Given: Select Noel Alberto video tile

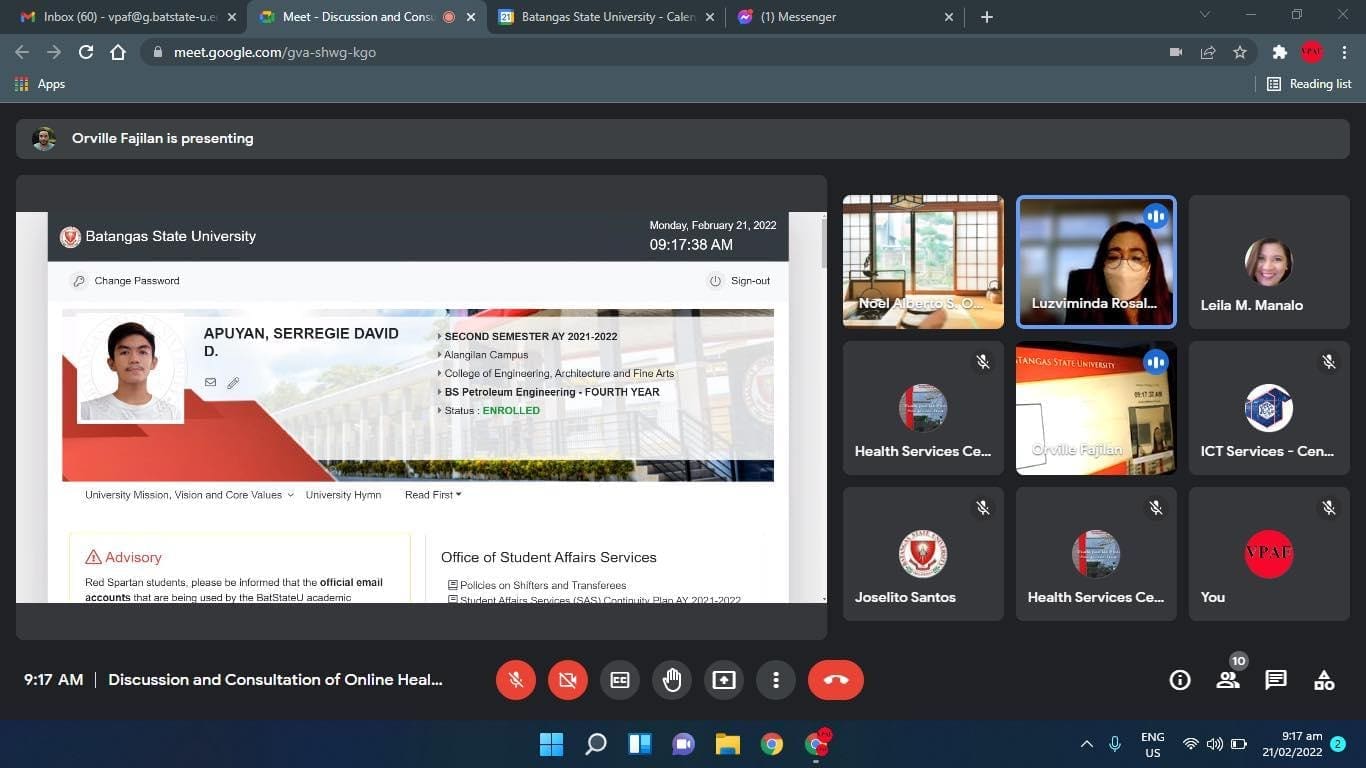Looking at the screenshot, I should [923, 262].
